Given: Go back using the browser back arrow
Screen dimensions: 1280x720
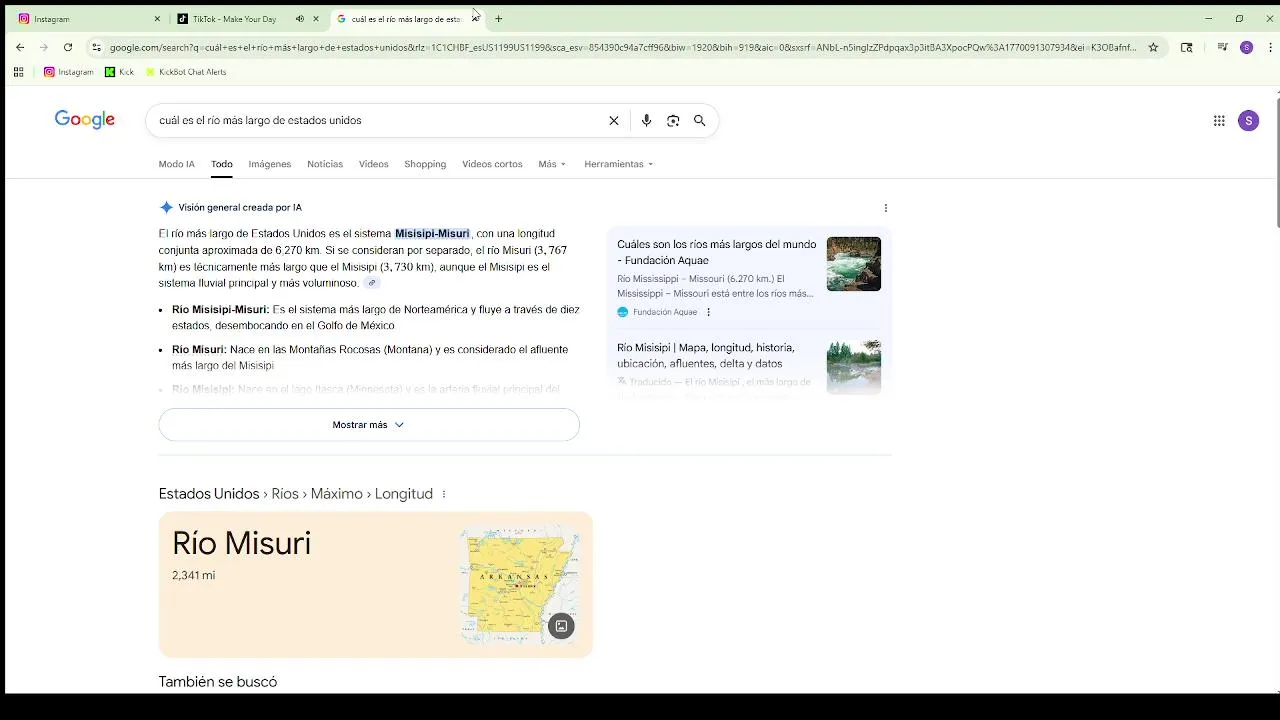Looking at the screenshot, I should [x=20, y=47].
